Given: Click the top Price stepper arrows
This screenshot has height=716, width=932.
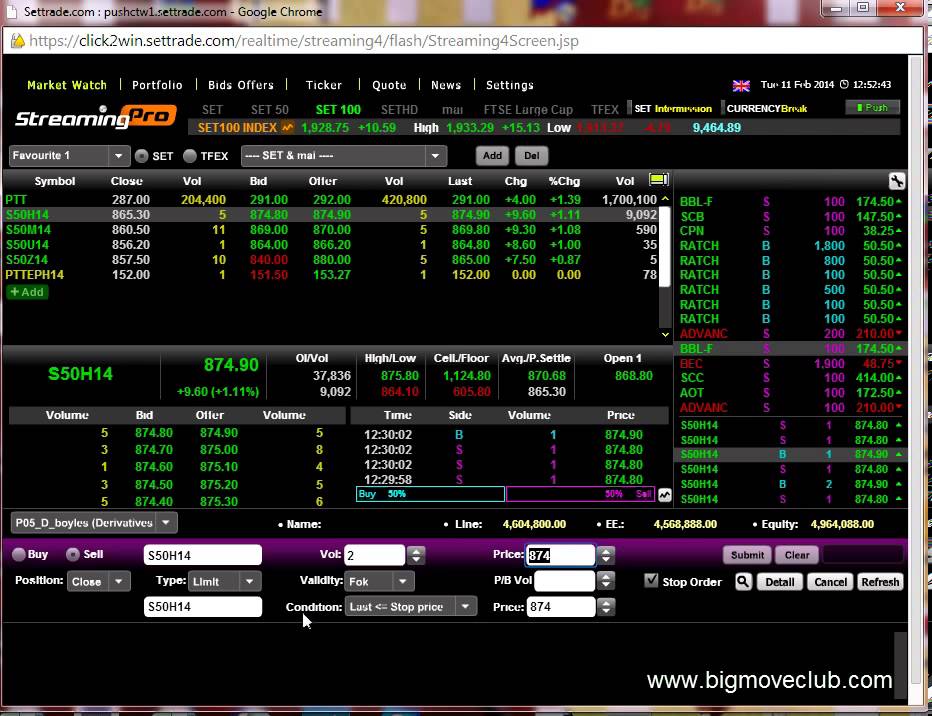Looking at the screenshot, I should [x=606, y=555].
